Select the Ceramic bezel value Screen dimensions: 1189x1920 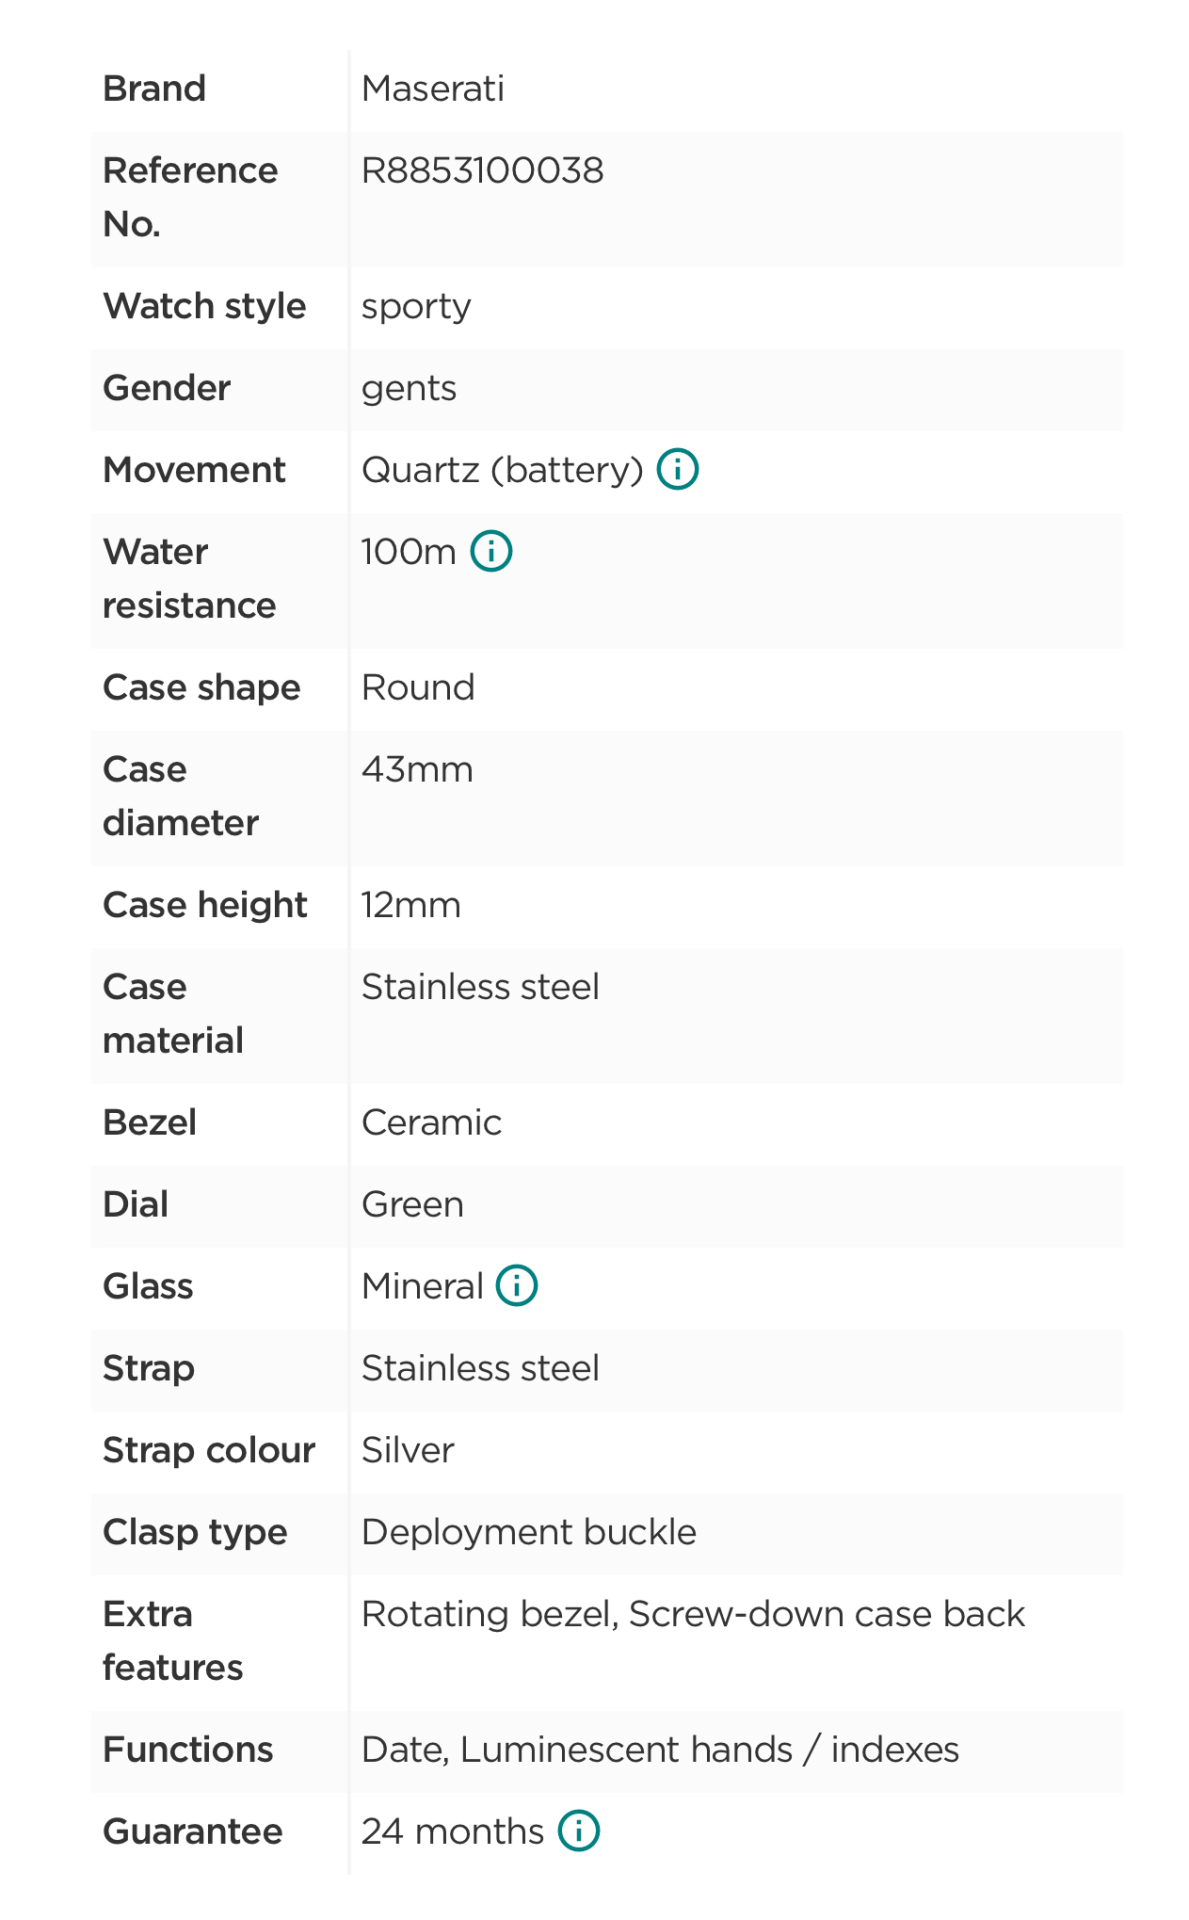click(x=431, y=1123)
